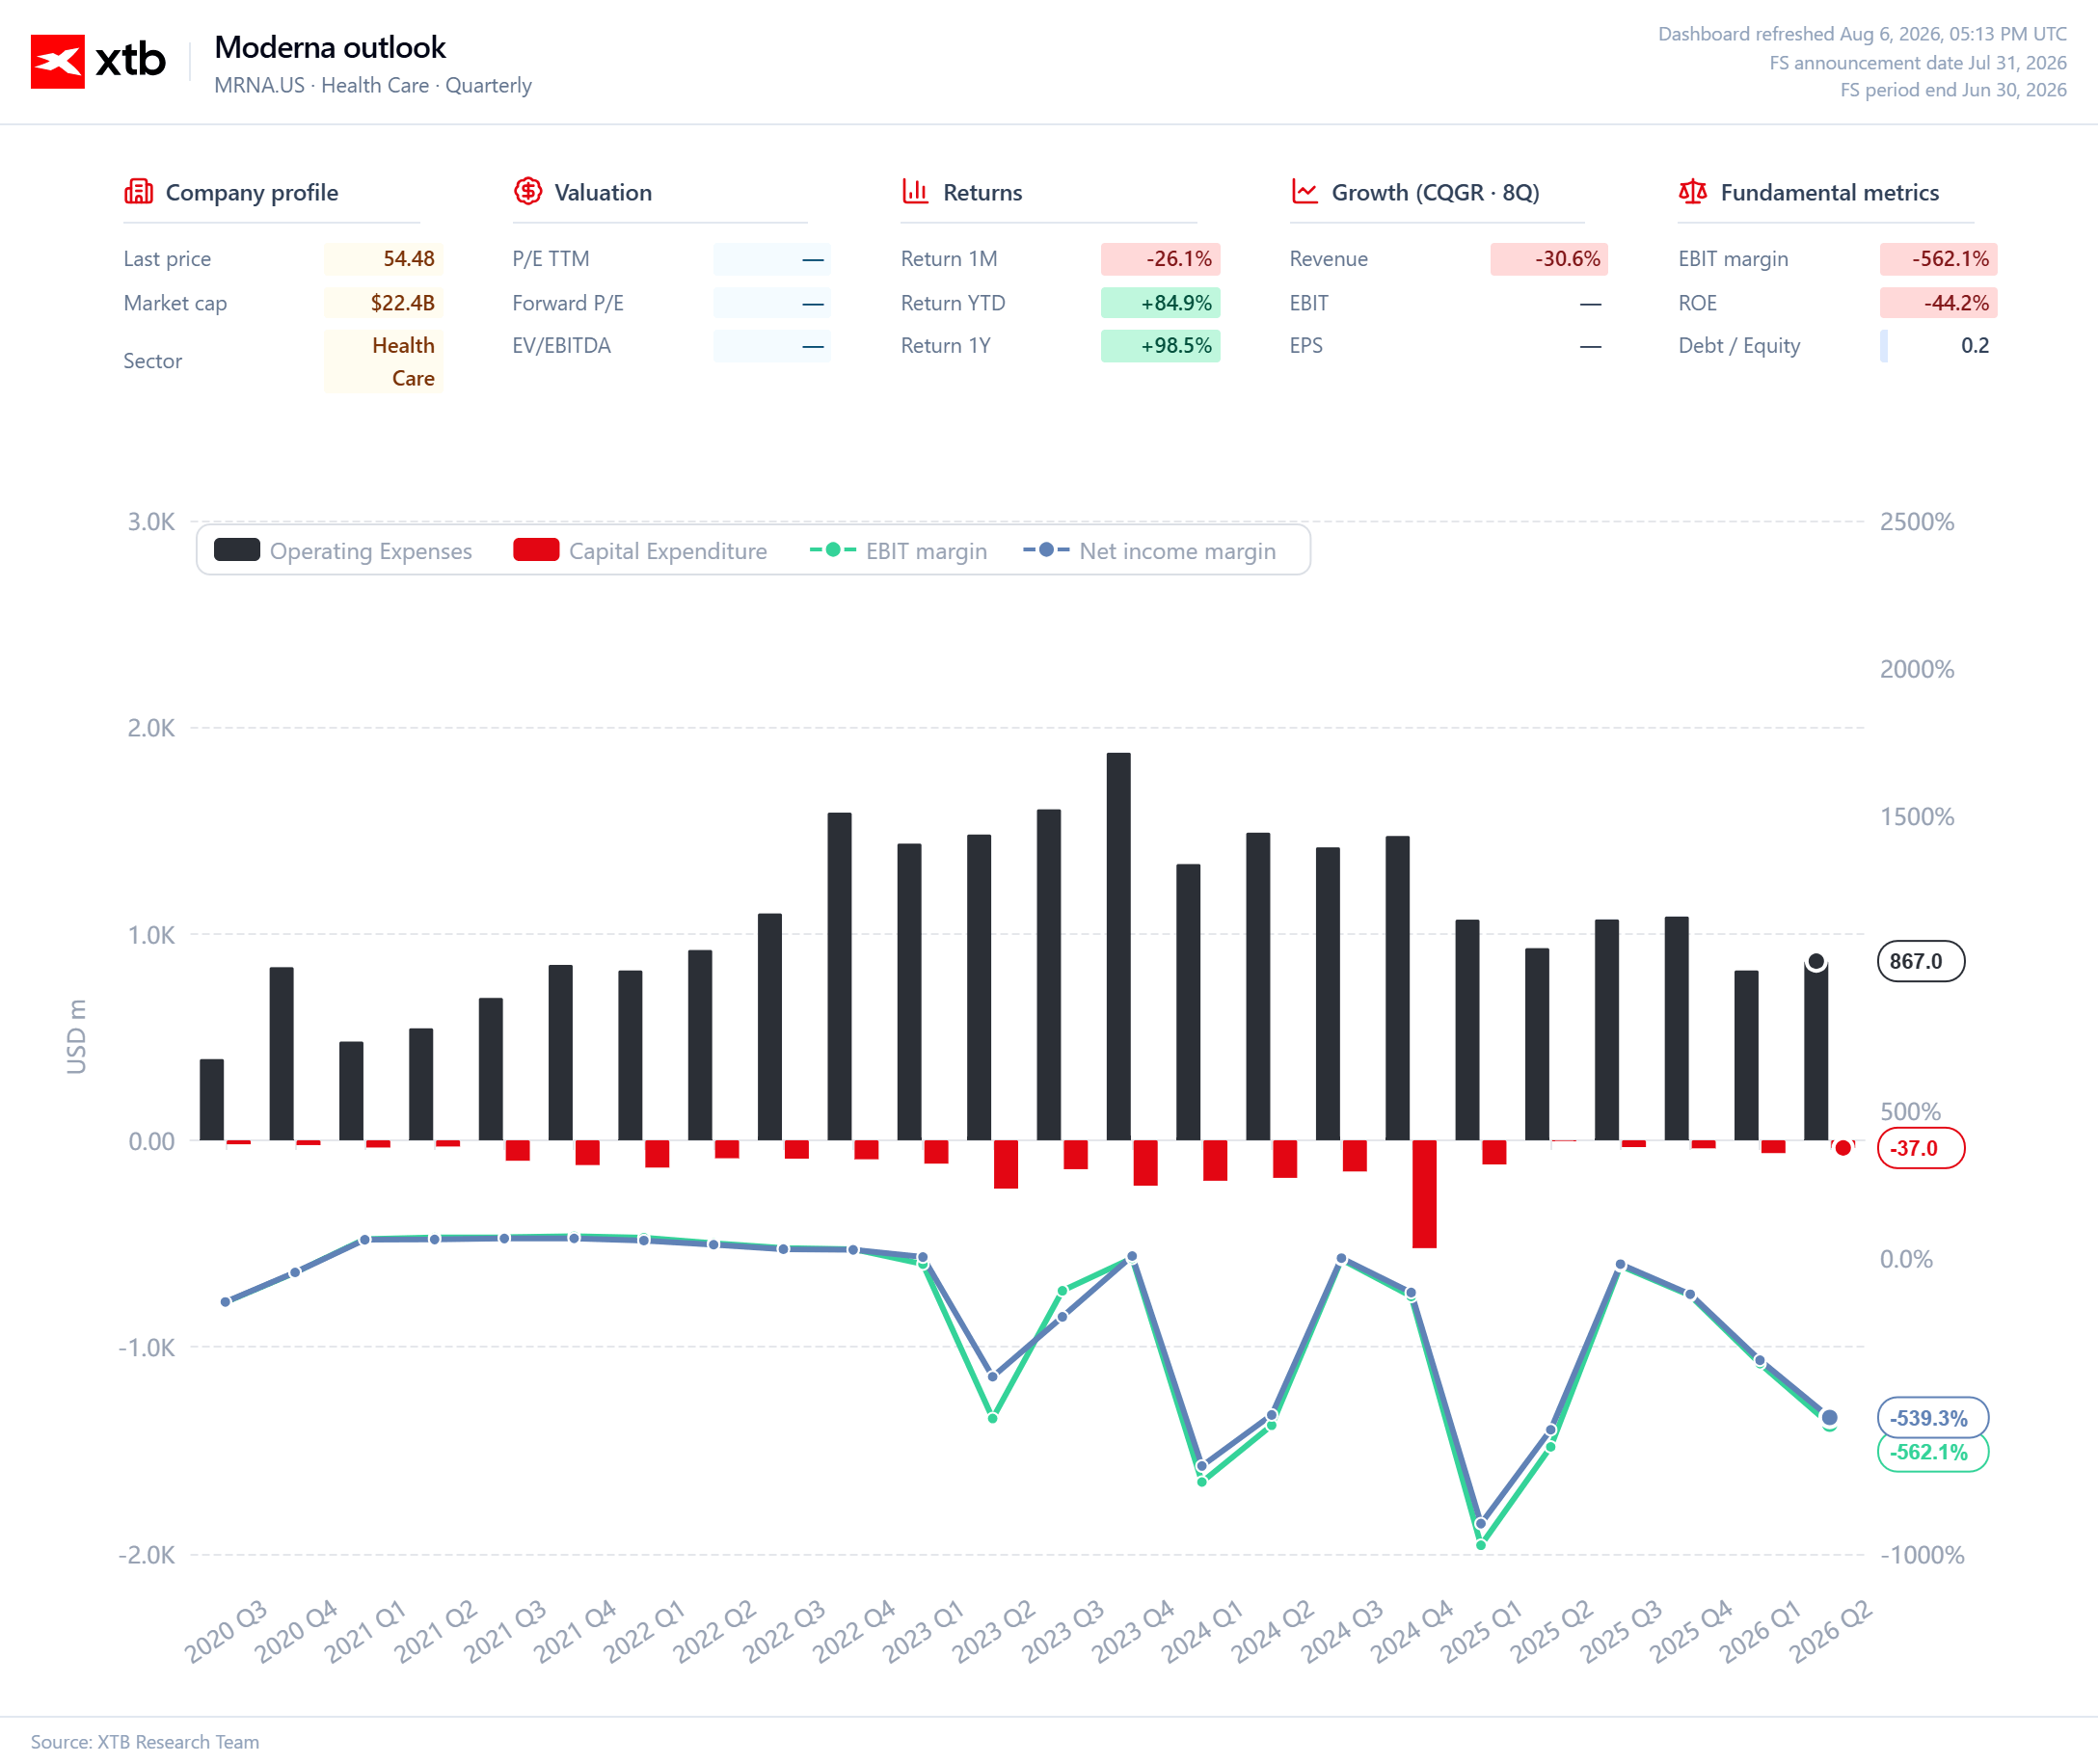Click the Market cap value $22.4B

(x=383, y=303)
